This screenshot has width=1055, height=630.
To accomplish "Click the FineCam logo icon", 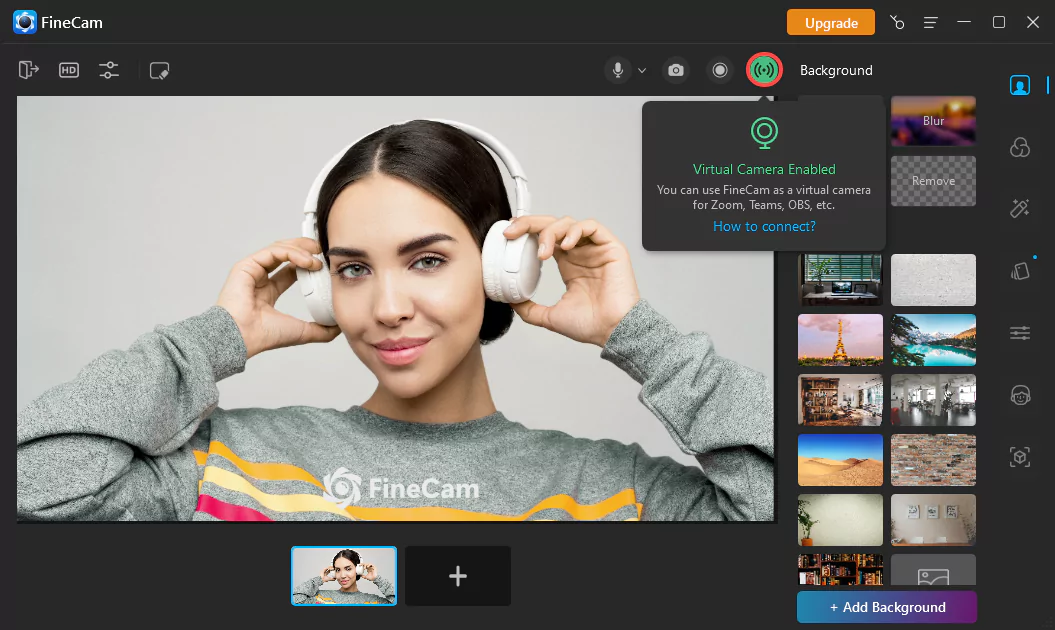I will pyautogui.click(x=25, y=22).
